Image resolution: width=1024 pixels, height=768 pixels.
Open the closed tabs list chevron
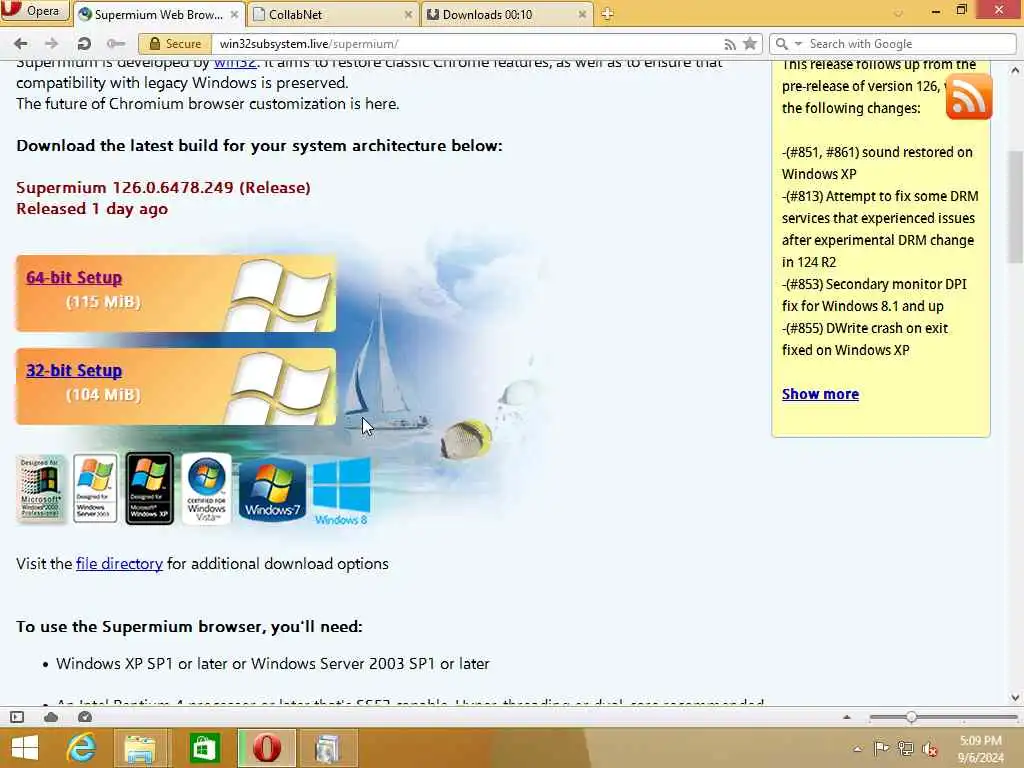pyautogui.click(x=899, y=13)
